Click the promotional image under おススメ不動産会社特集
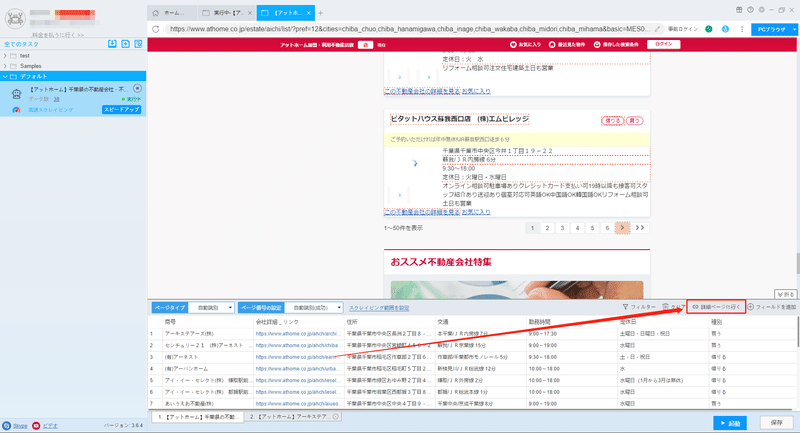 pos(517,289)
